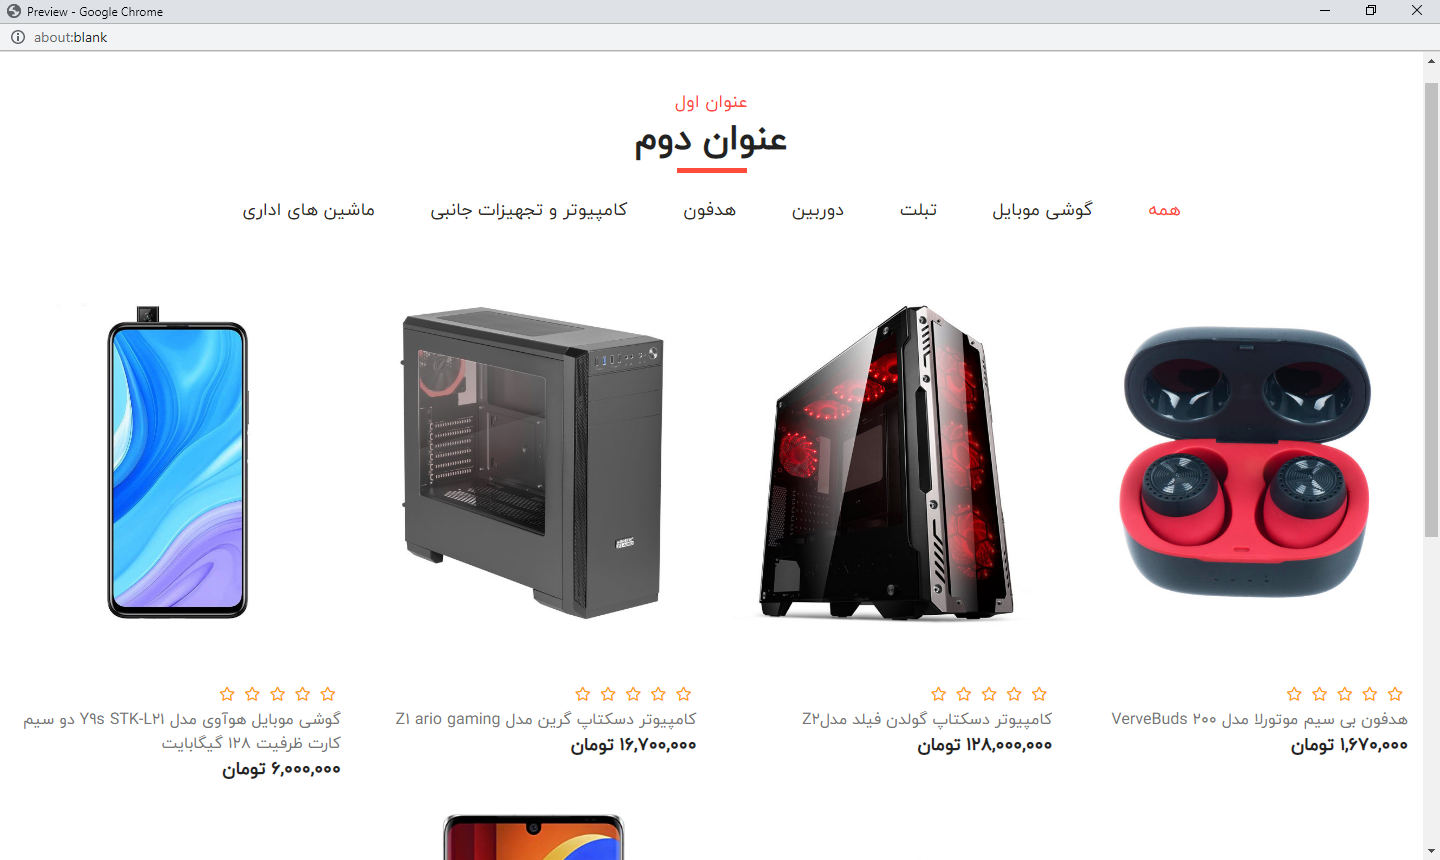Switch to the تبلت category tab

918,209
